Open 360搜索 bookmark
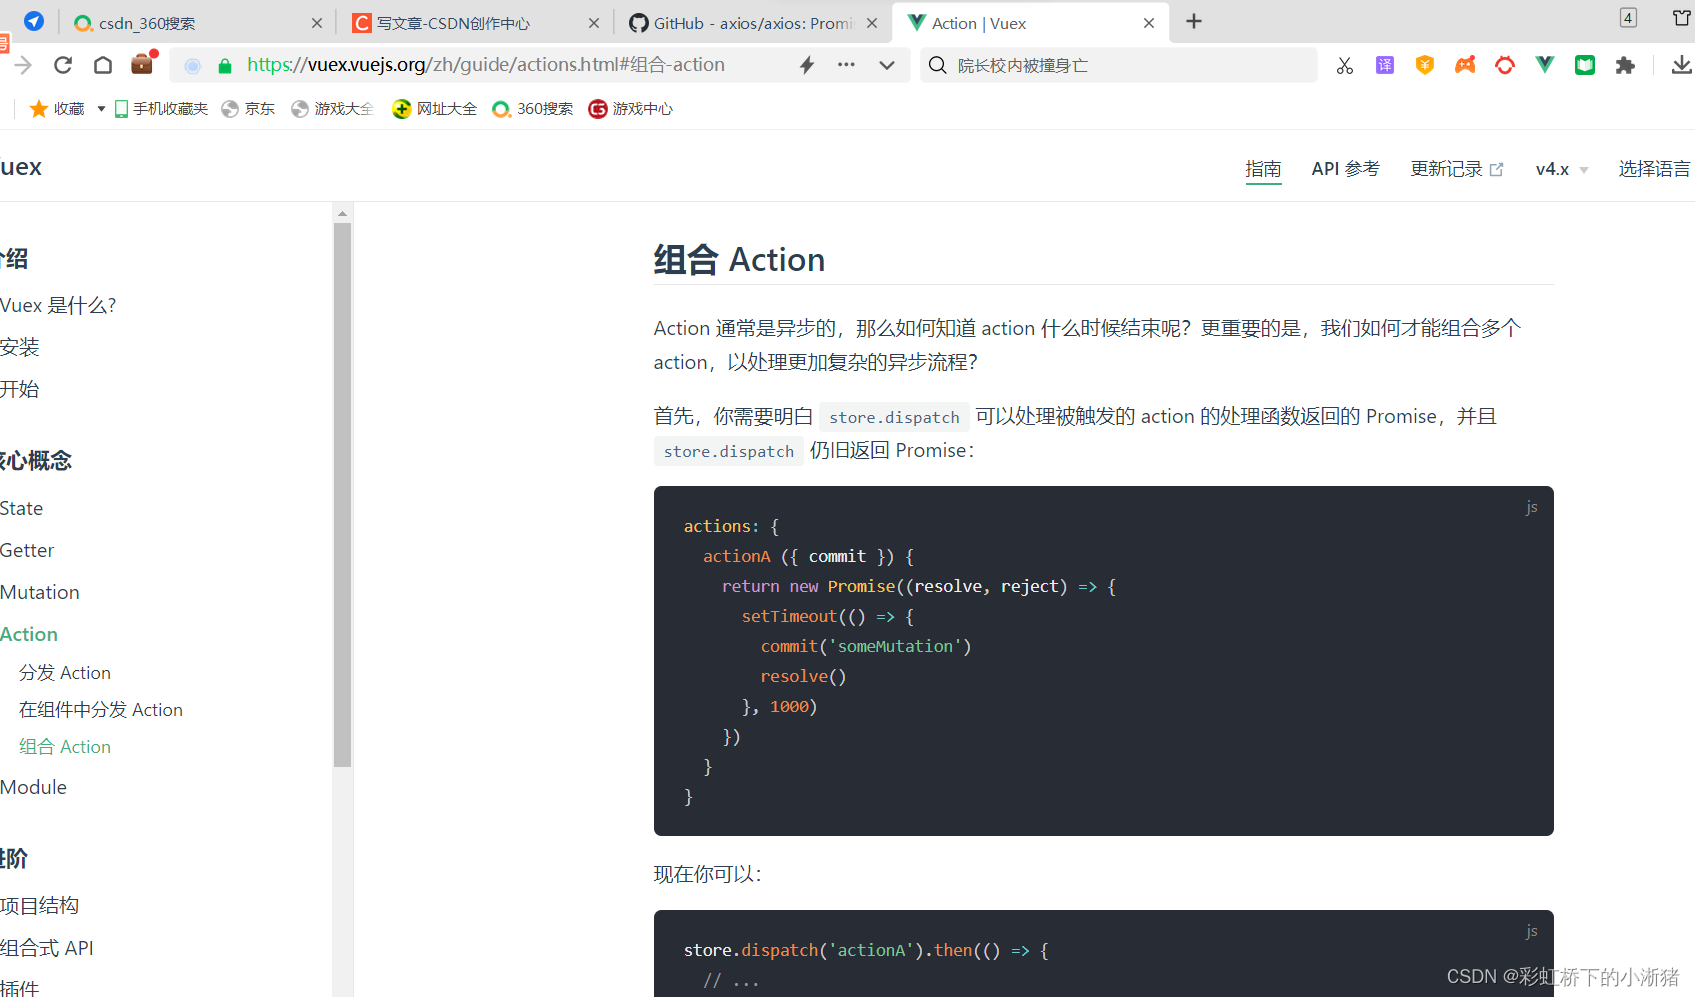 [533, 109]
